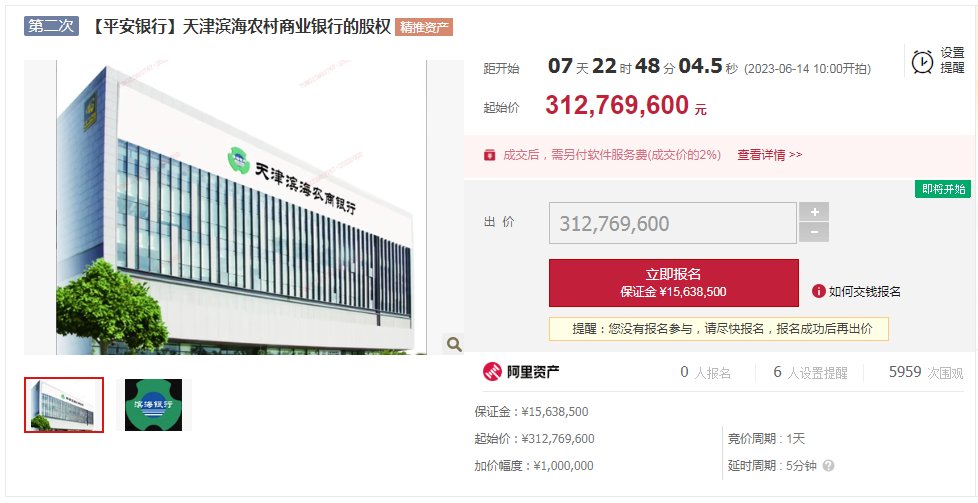978x503 pixels.
Task: Open 查看详情 fee details link
Action: [x=761, y=155]
